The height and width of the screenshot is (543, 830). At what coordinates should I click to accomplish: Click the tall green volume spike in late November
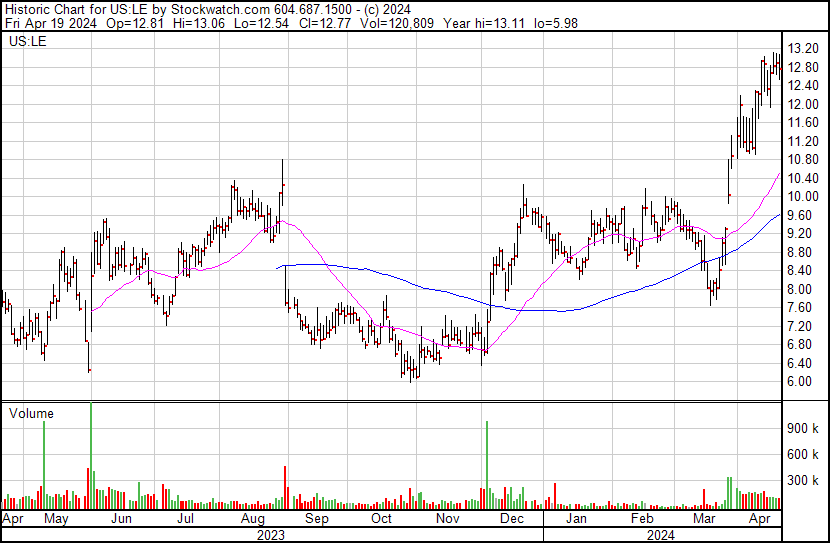(x=487, y=465)
